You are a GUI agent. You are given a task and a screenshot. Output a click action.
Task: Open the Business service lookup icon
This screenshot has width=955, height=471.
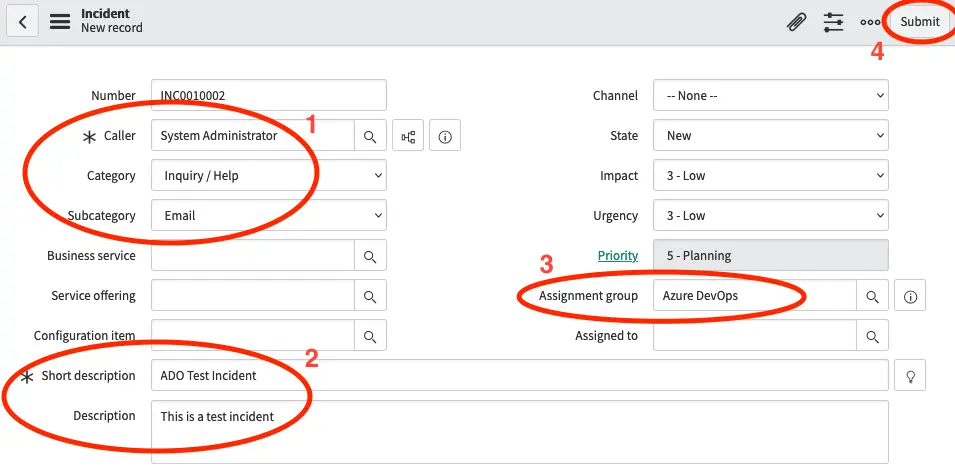(370, 256)
